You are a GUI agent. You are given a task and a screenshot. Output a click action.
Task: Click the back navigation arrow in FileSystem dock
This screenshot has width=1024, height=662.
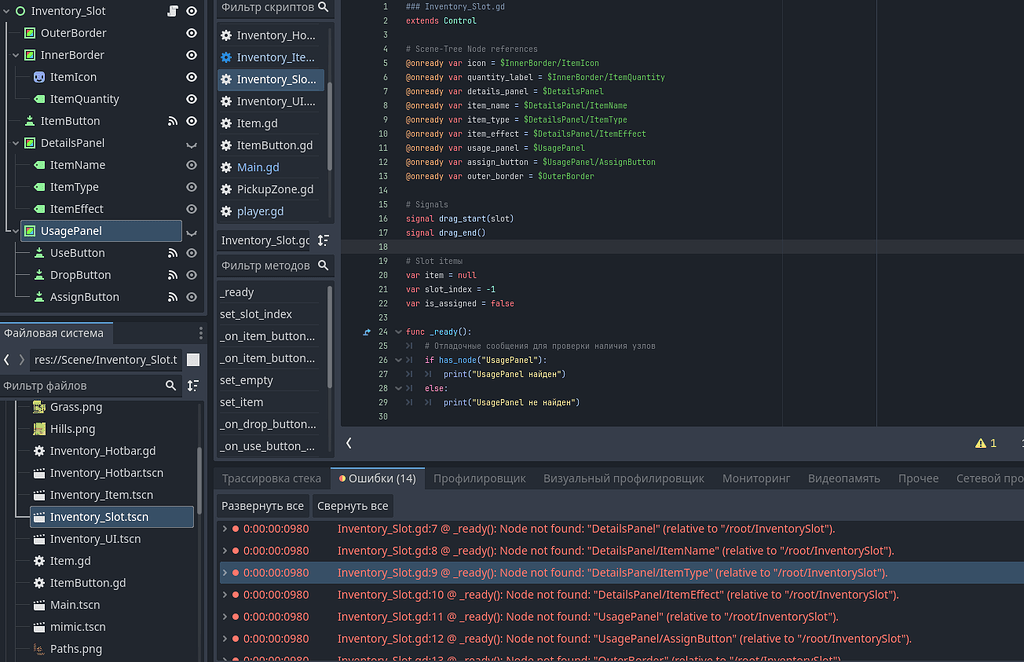click(x=7, y=359)
